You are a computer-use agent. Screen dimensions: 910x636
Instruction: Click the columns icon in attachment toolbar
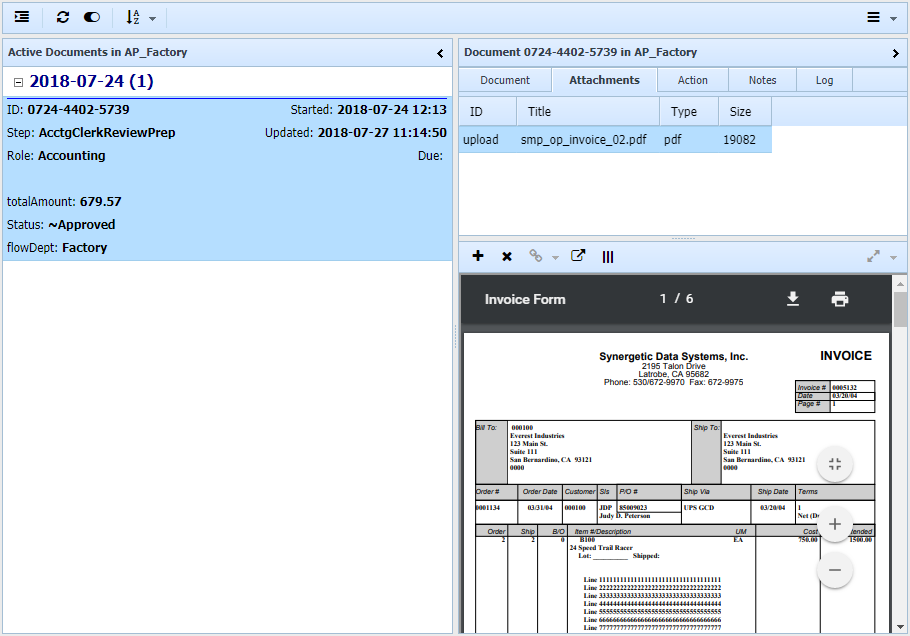pos(607,256)
